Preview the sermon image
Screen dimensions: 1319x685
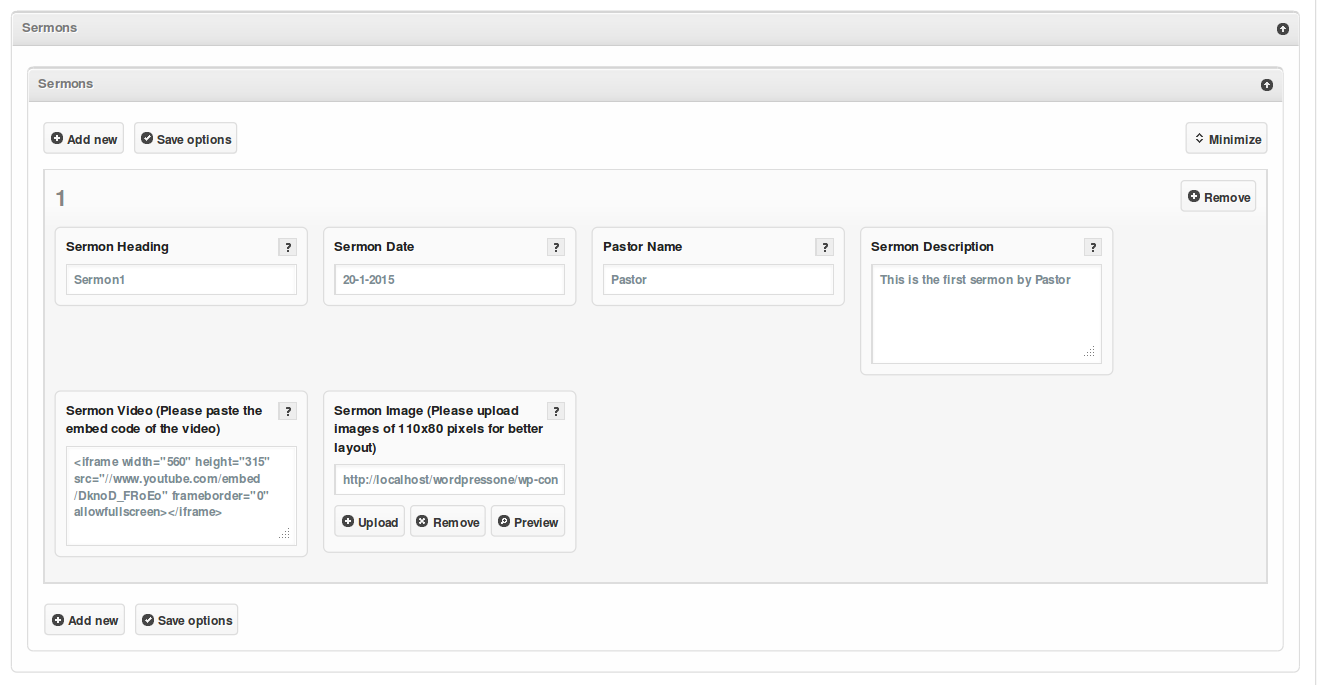[x=527, y=522]
